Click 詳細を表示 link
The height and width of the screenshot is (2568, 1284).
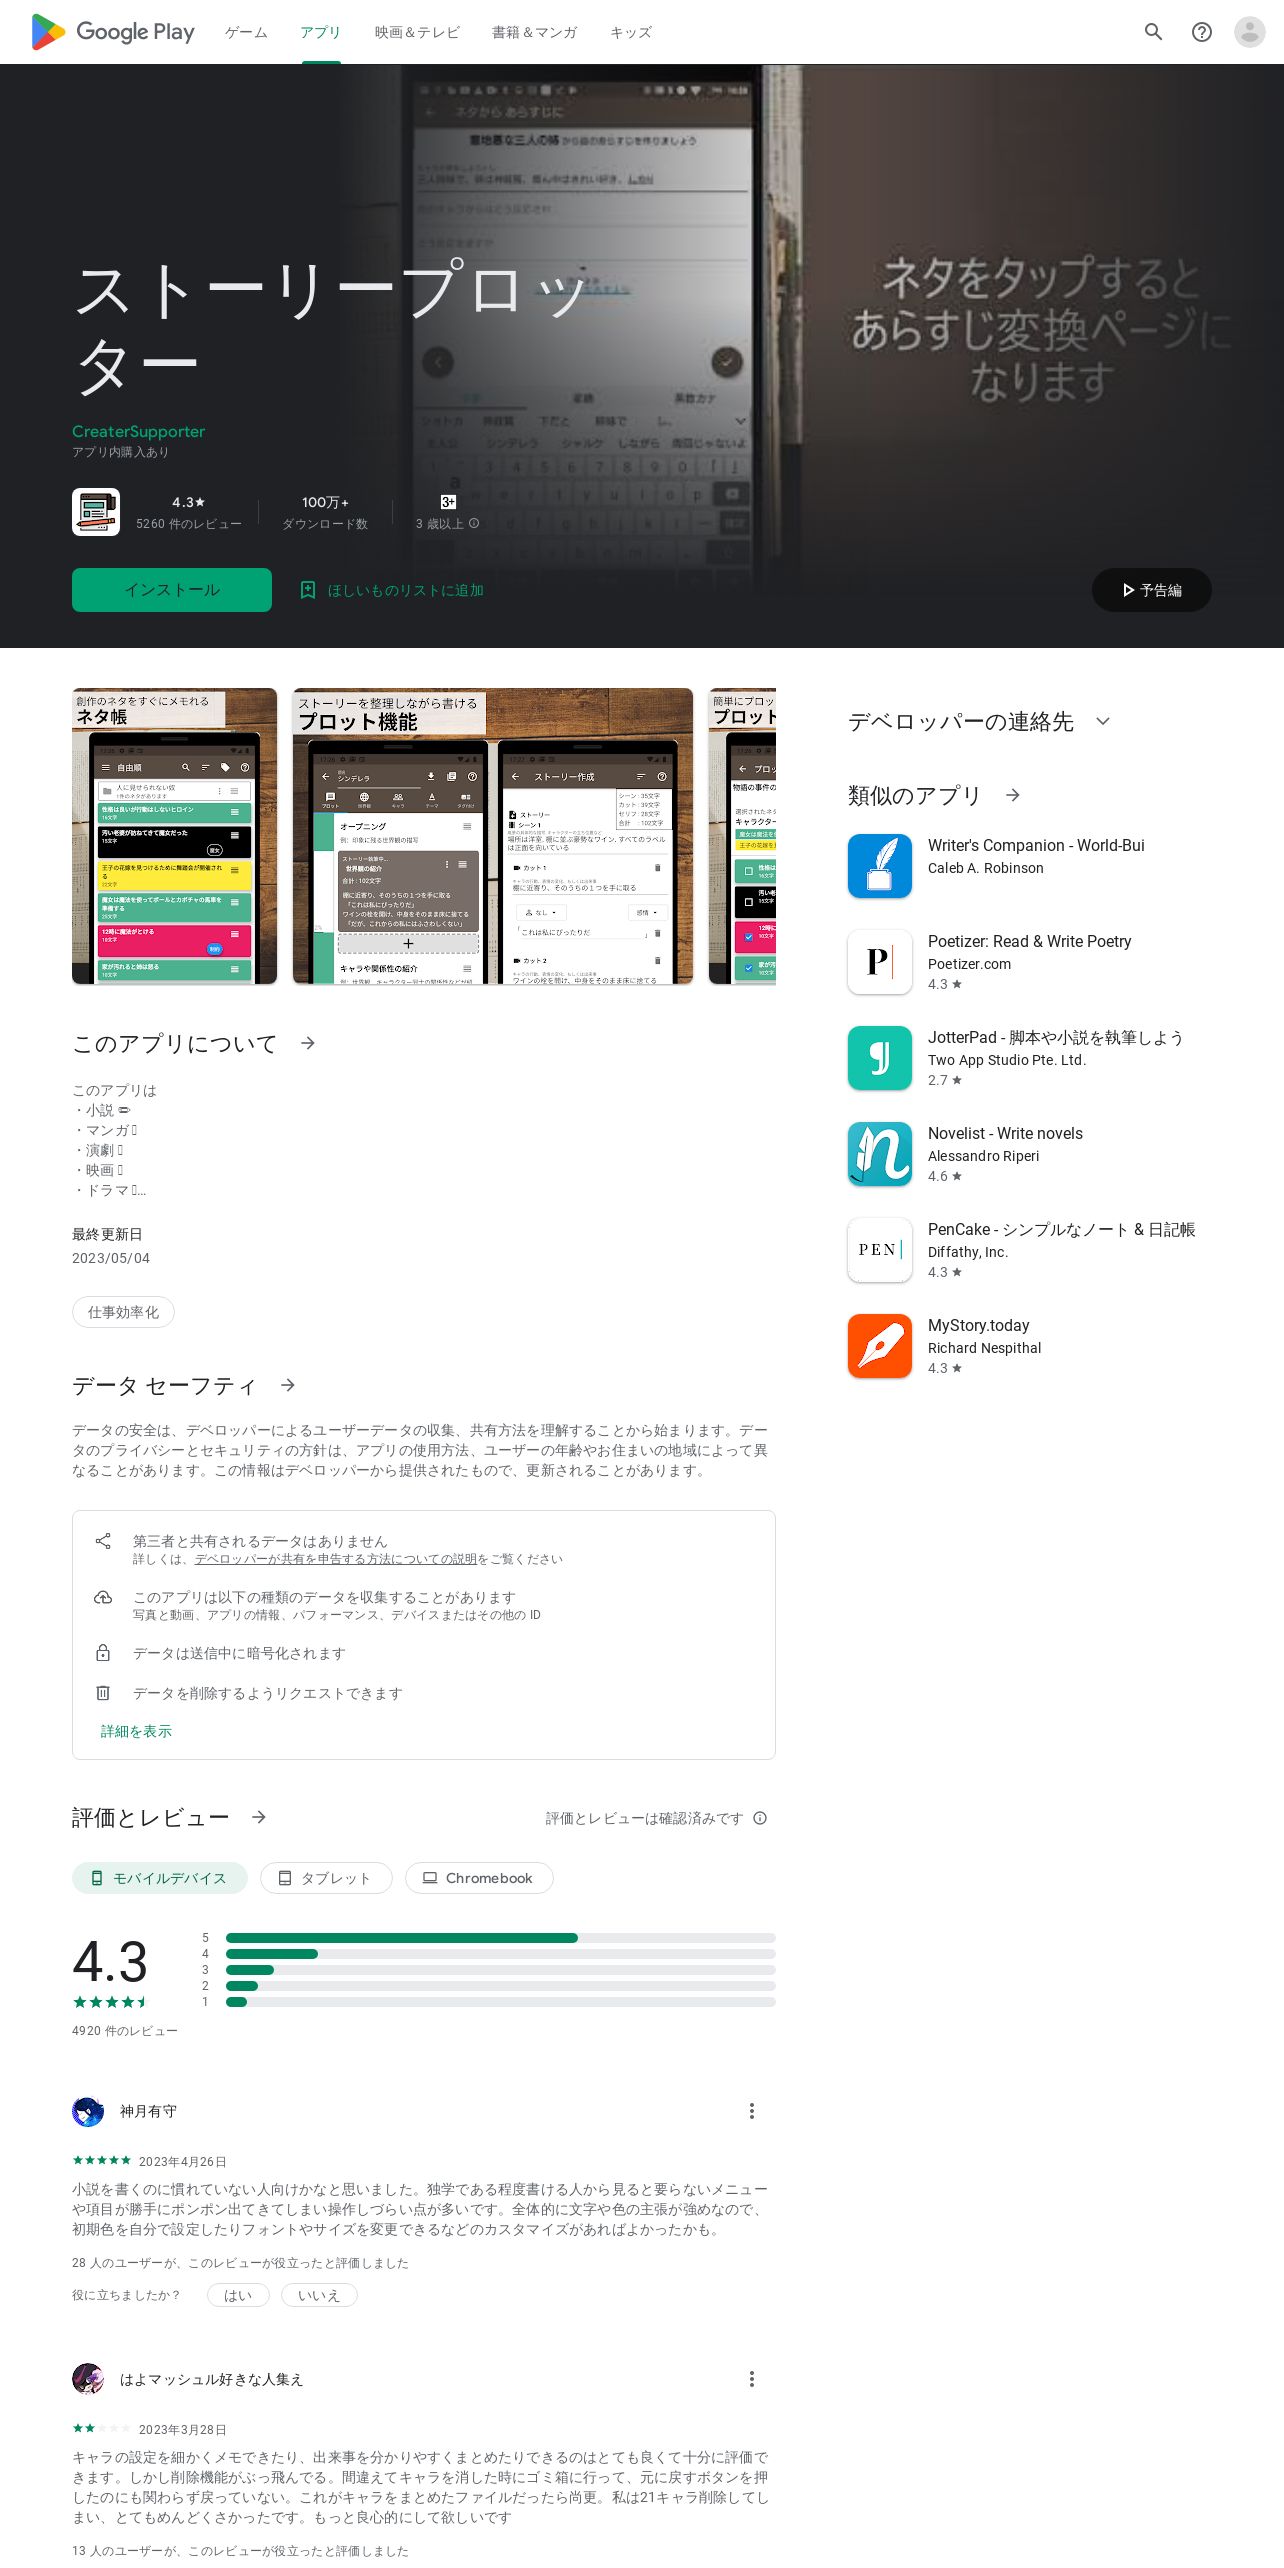pyautogui.click(x=136, y=1731)
